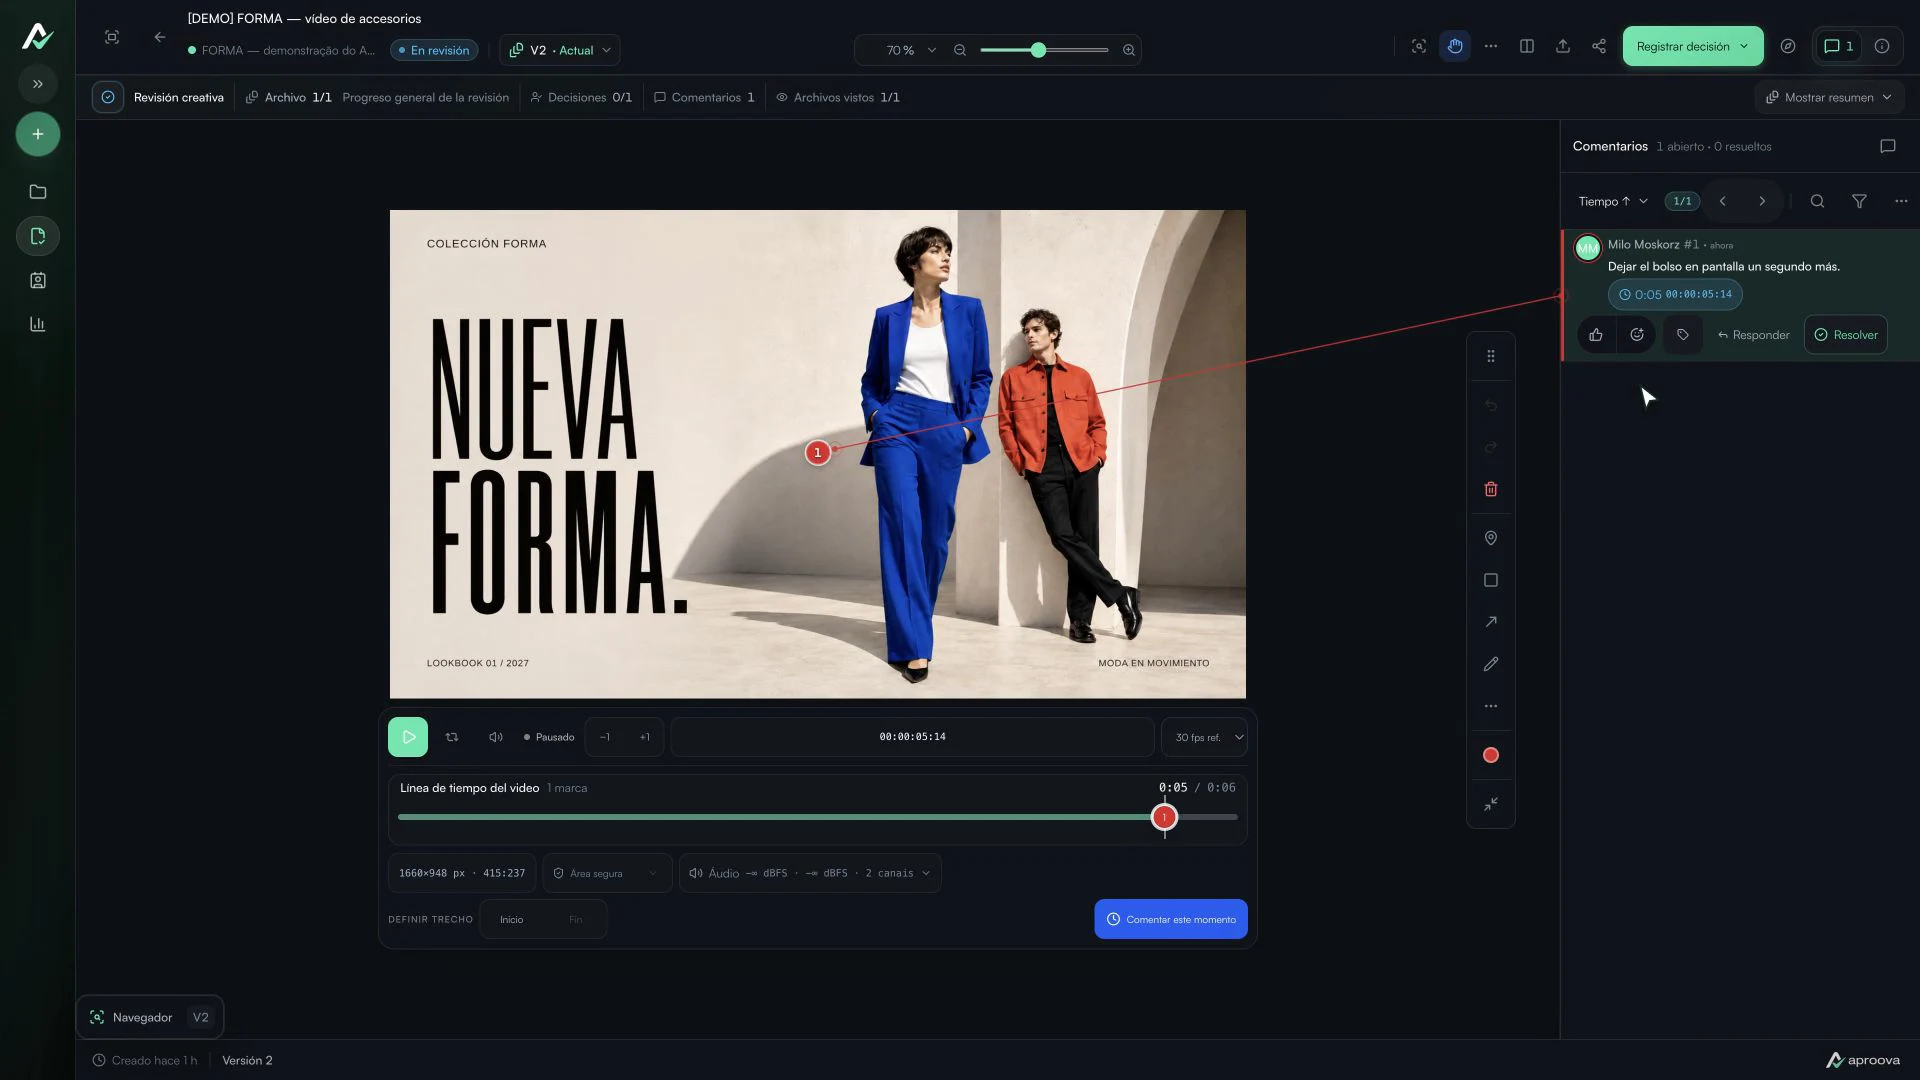The height and width of the screenshot is (1080, 1920).
Task: Search comments with the magnifier icon
Action: click(x=1818, y=201)
